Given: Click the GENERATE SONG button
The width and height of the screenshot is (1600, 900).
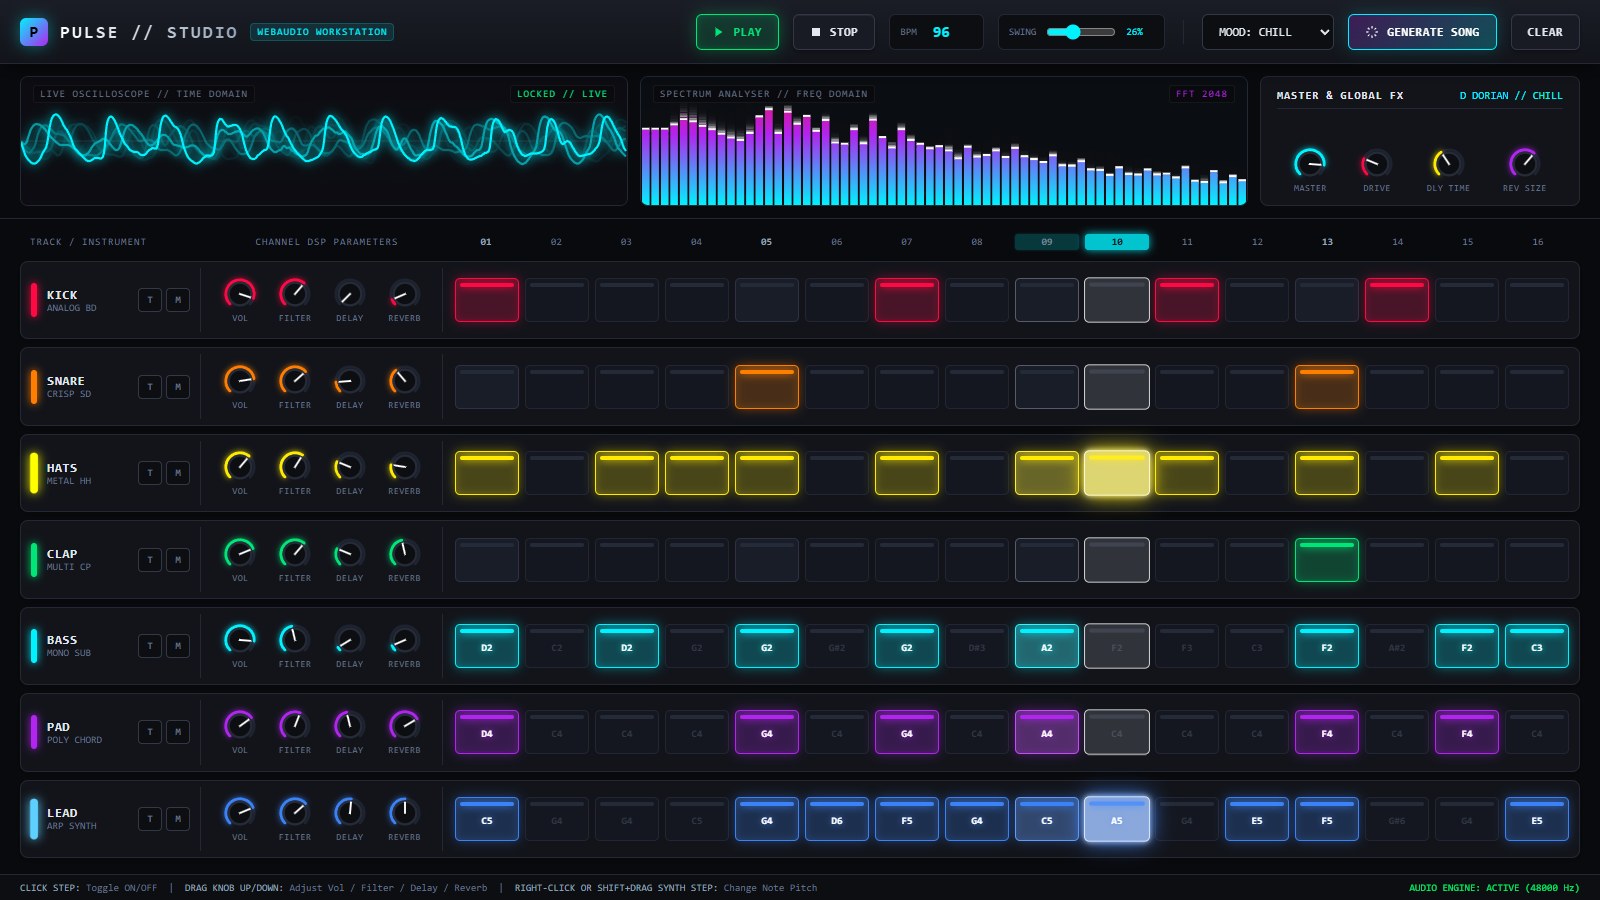Looking at the screenshot, I should 1422,32.
